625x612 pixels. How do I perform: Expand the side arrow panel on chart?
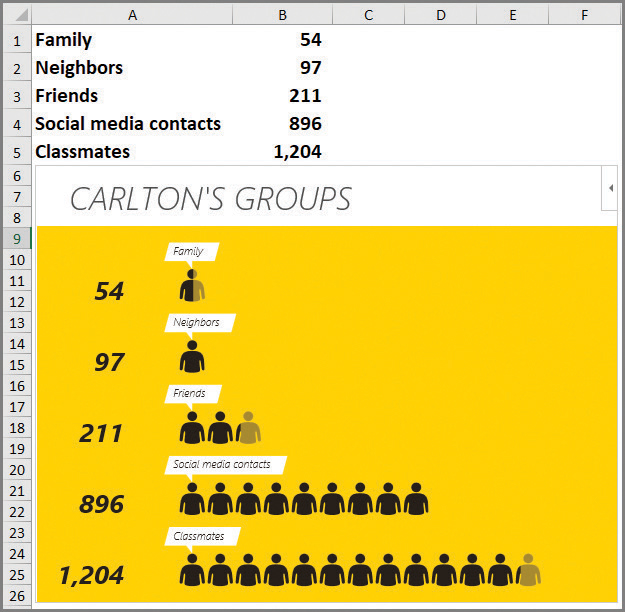(609, 188)
